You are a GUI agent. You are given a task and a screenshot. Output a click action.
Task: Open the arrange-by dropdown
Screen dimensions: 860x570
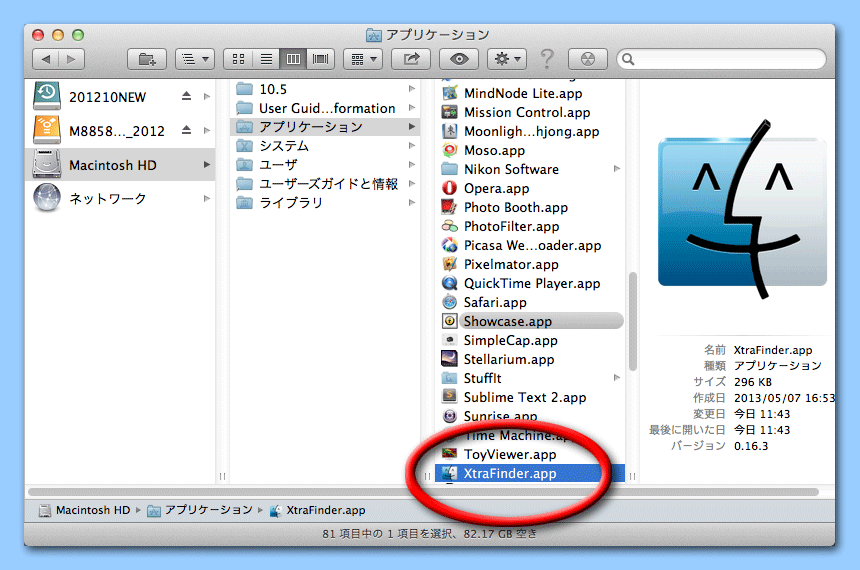pos(363,59)
